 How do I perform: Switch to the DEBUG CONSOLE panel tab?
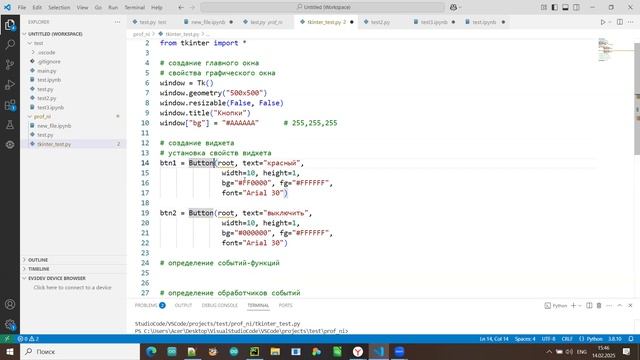(x=220, y=305)
